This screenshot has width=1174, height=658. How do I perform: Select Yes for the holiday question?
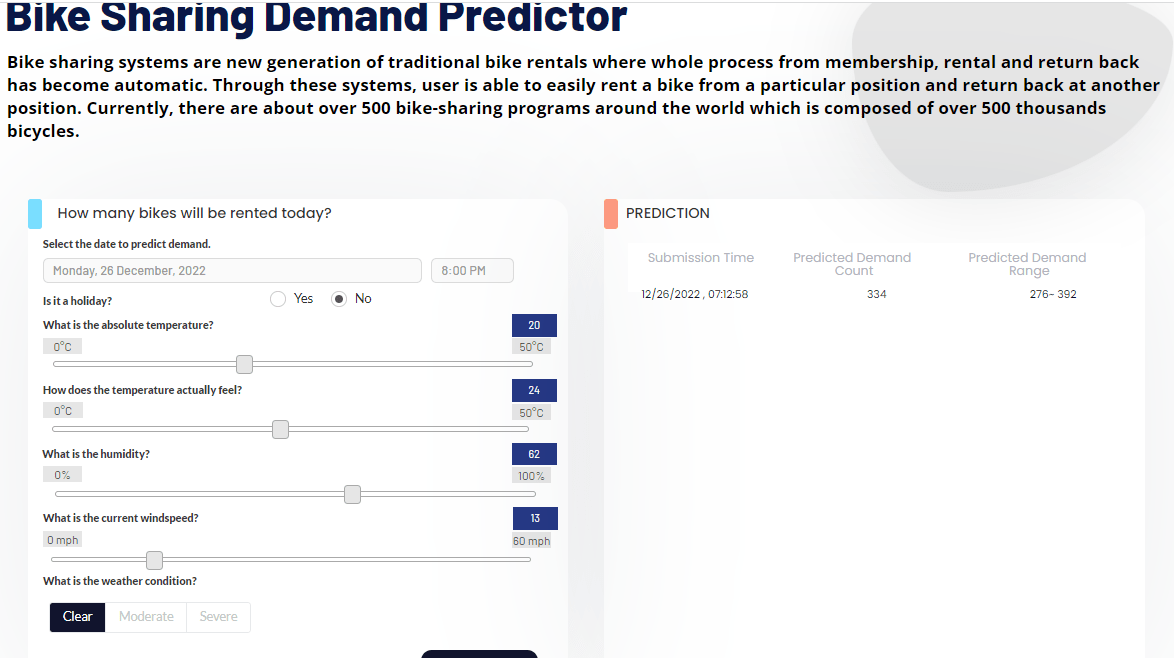point(277,298)
